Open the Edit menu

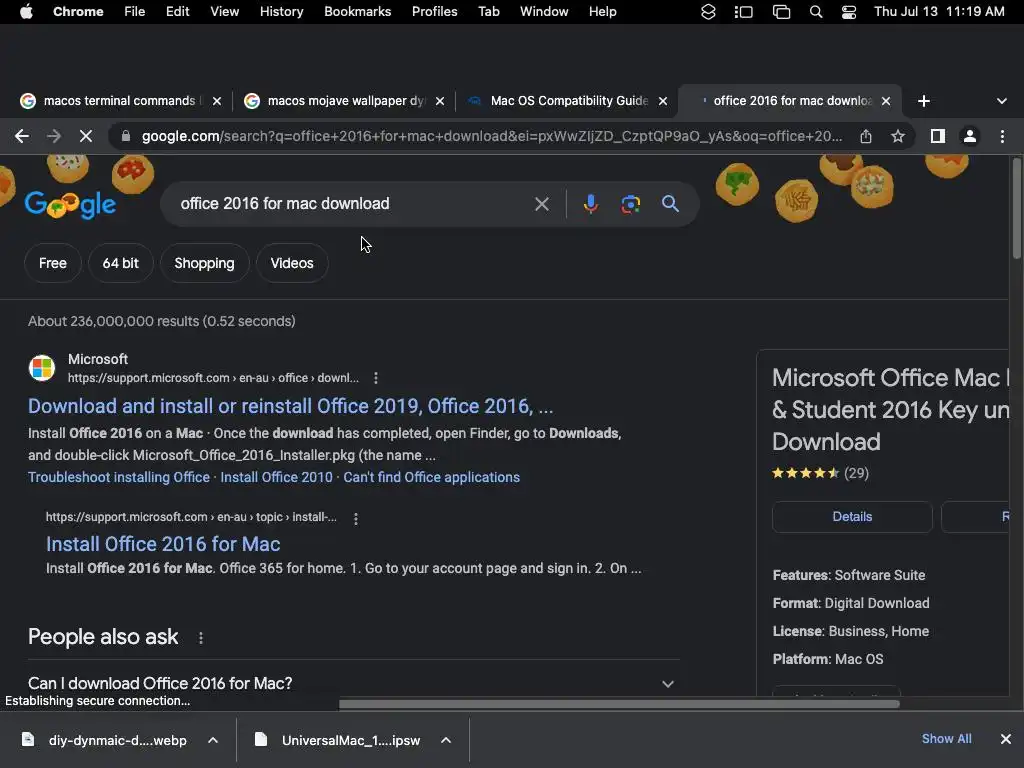pos(178,12)
